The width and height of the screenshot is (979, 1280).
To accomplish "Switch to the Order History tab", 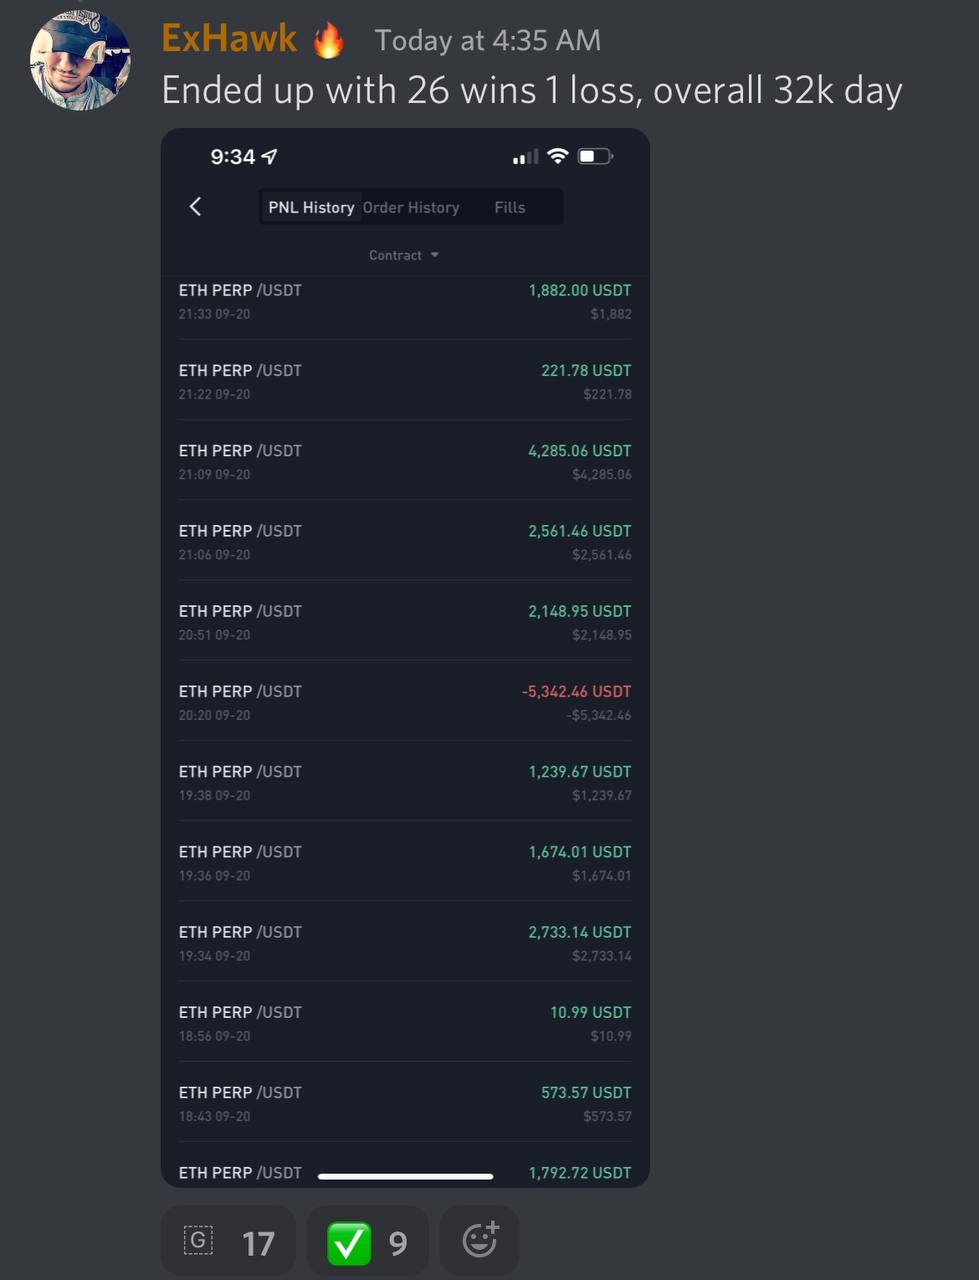I will (411, 207).
